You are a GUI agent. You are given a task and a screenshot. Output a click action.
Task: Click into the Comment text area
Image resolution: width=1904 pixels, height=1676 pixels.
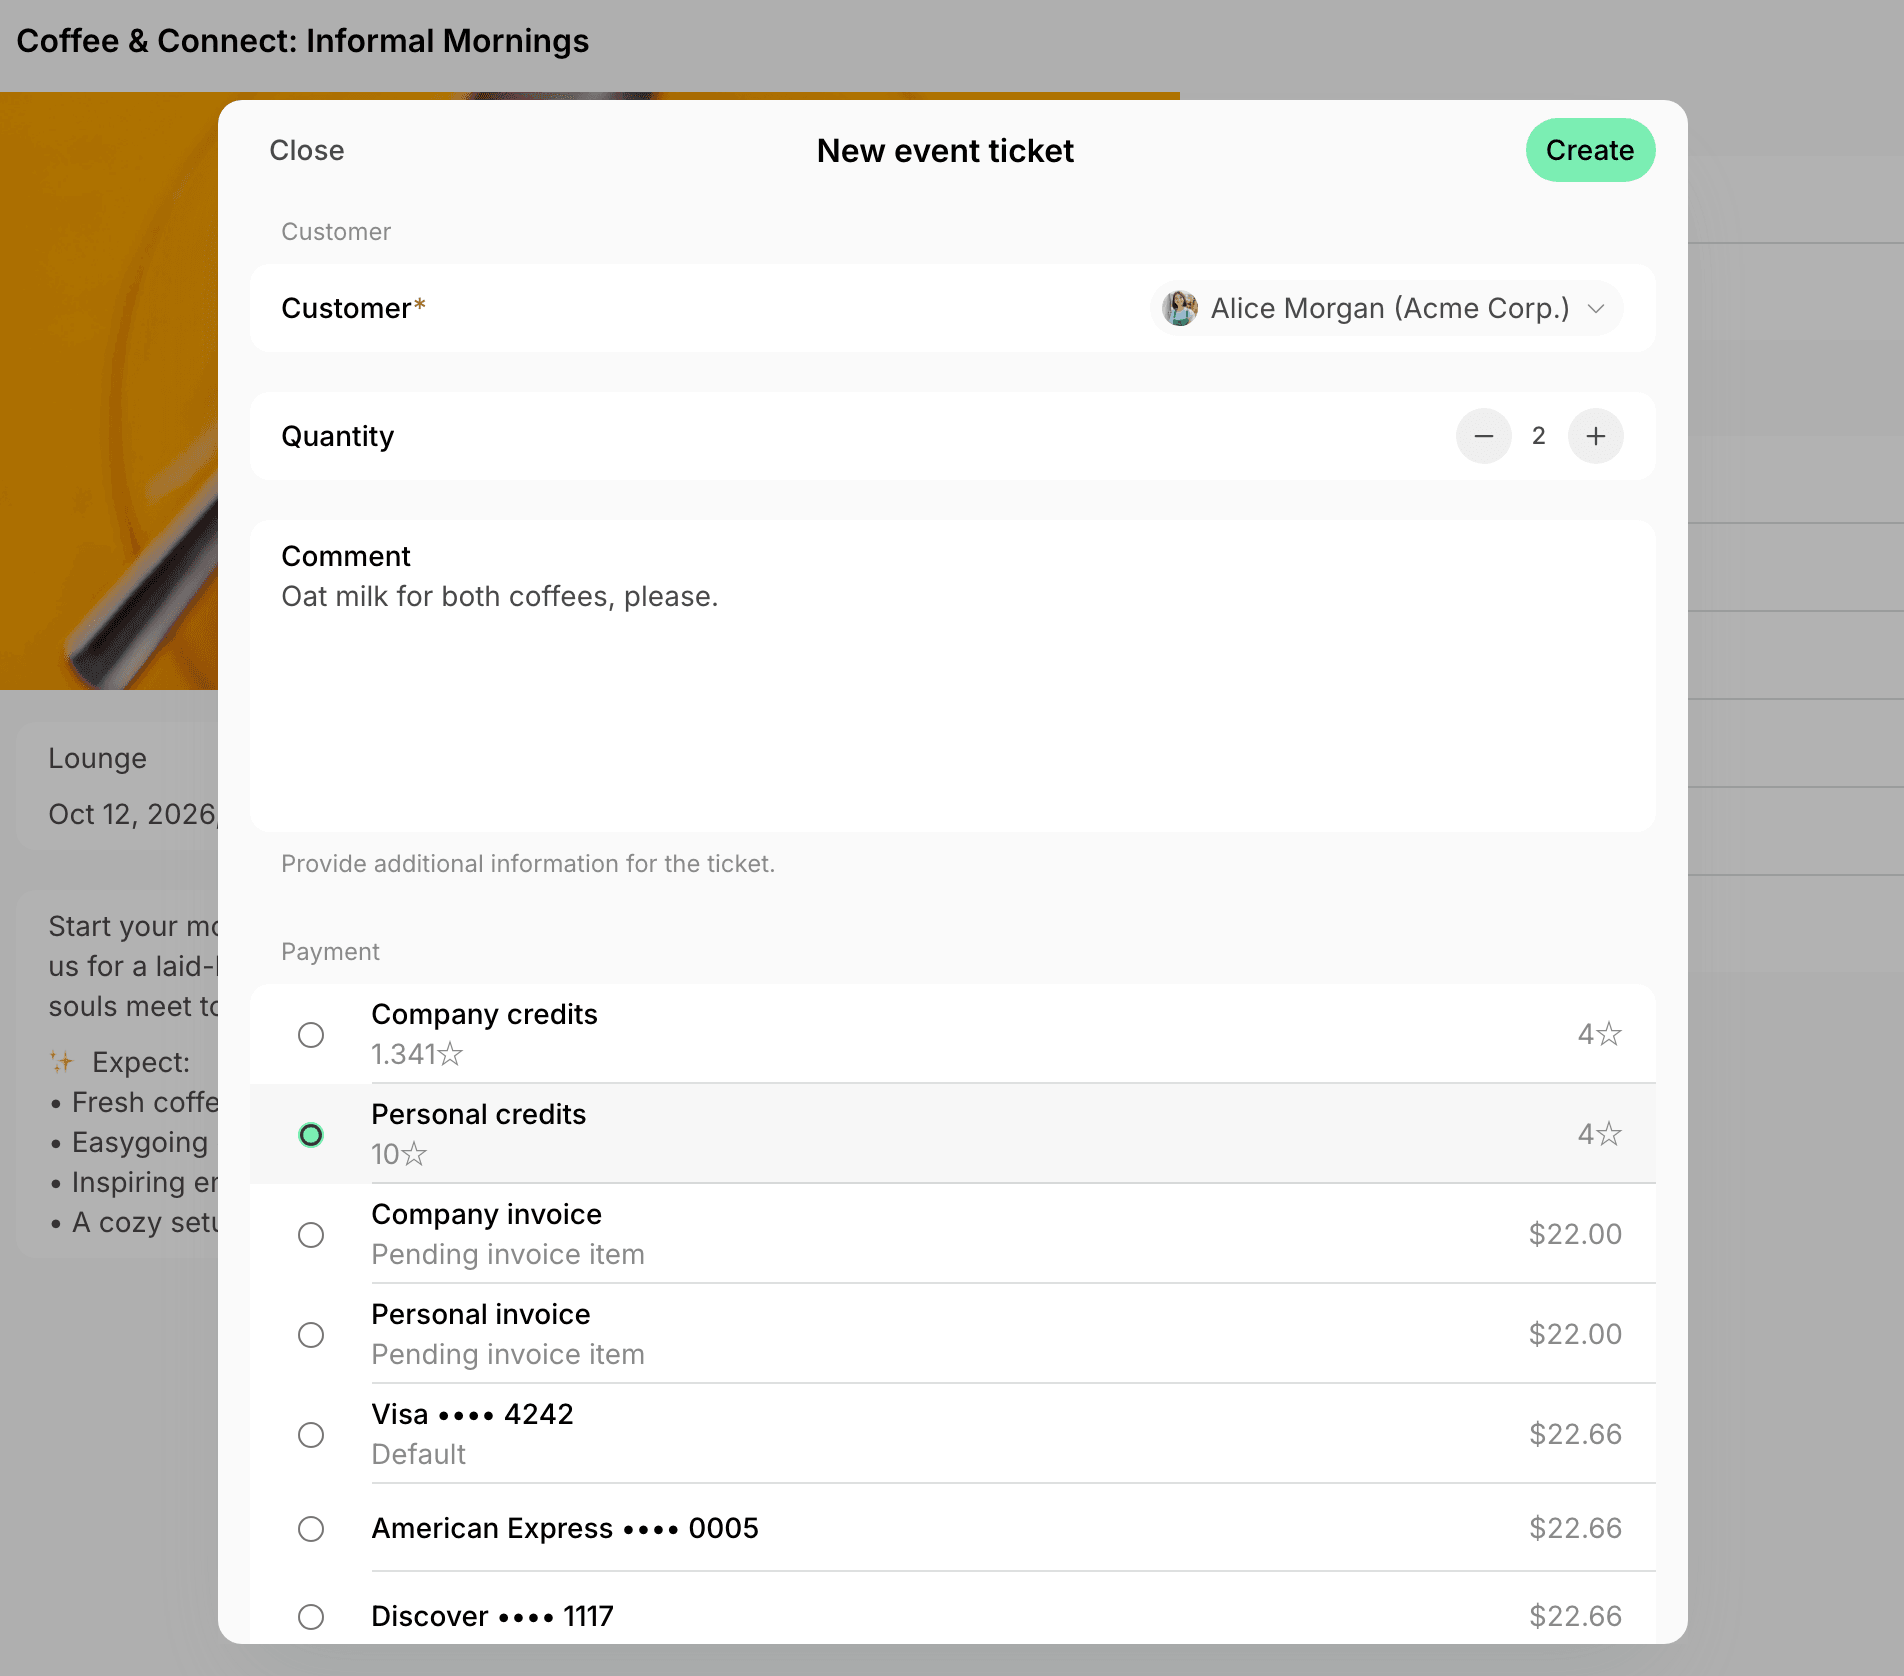click(x=952, y=676)
